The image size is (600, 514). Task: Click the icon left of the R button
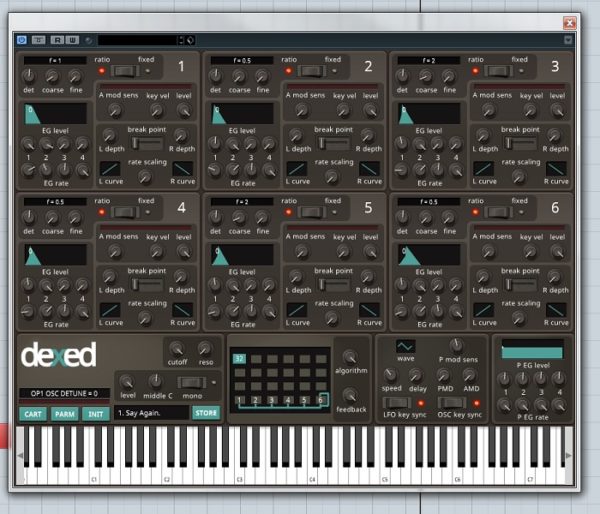[39, 40]
